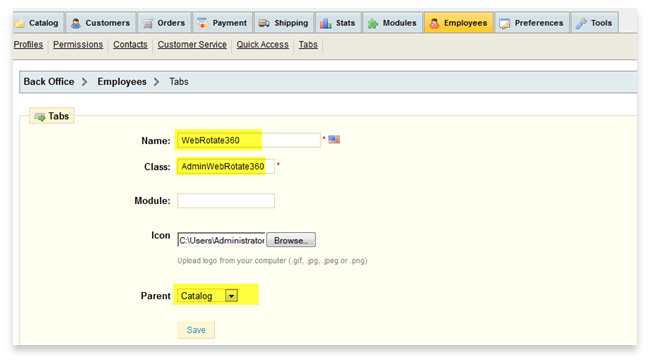Open the Catalog tab

[x=38, y=22]
